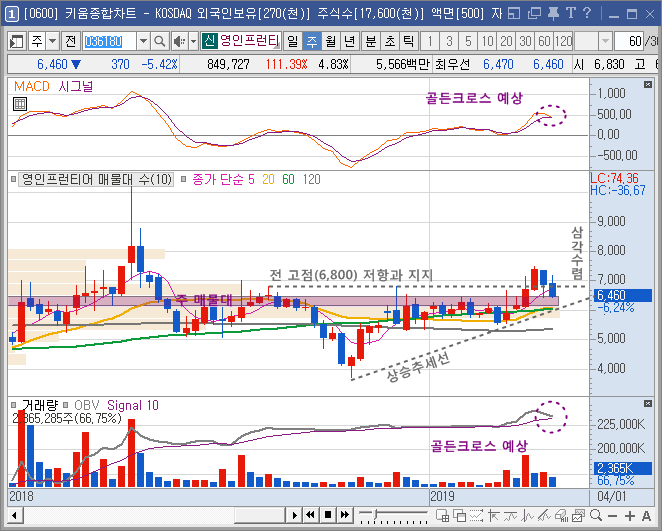
Task: Click the speaker sound icon
Action: coord(179,41)
